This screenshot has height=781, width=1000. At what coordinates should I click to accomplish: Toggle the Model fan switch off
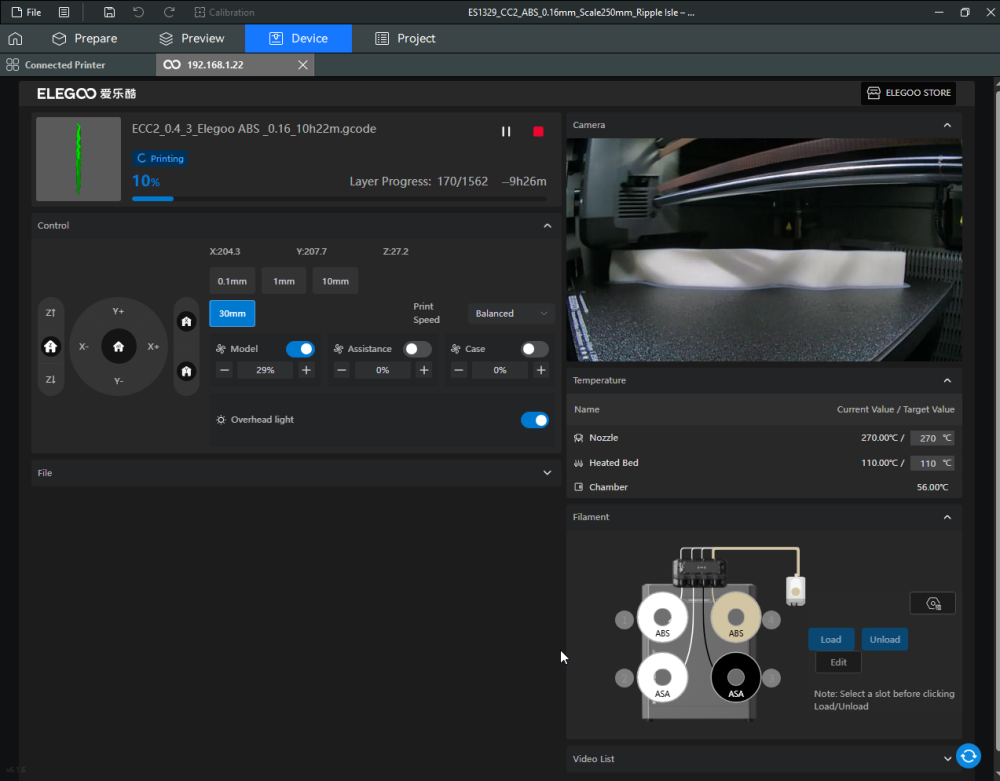point(300,349)
